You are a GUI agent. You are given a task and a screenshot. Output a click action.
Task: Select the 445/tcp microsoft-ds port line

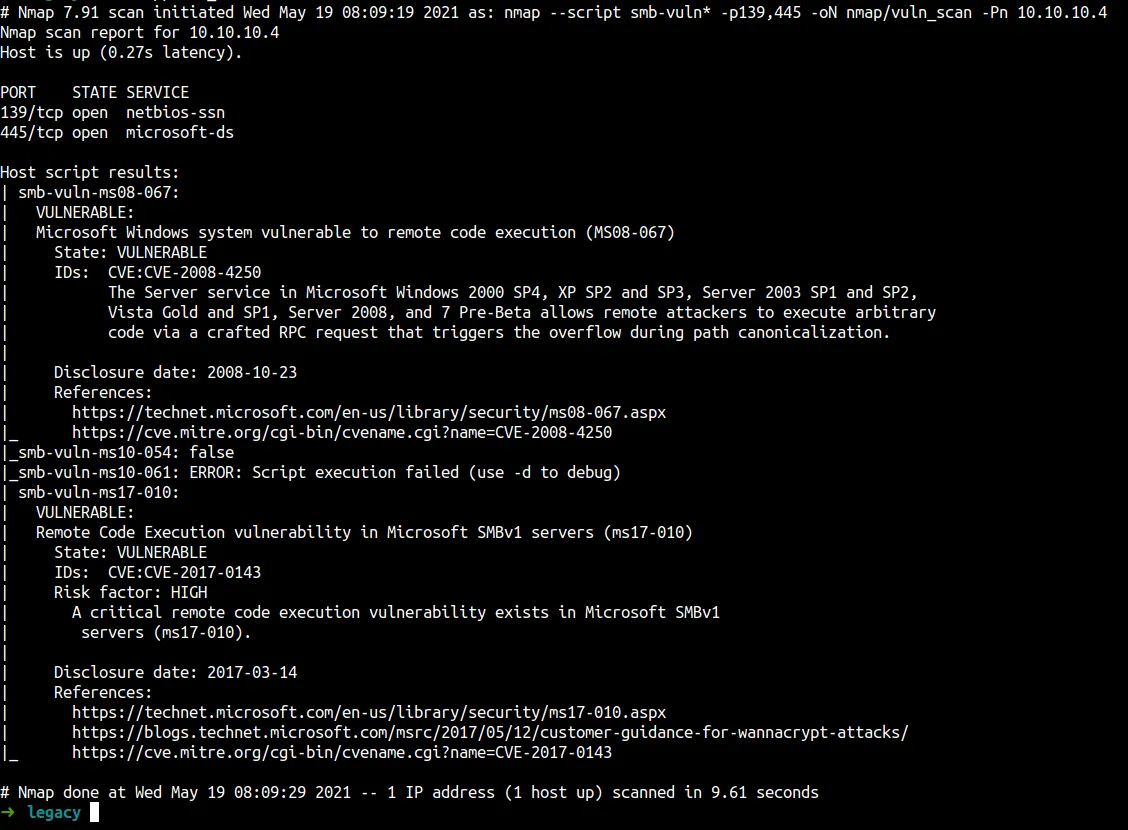click(117, 132)
